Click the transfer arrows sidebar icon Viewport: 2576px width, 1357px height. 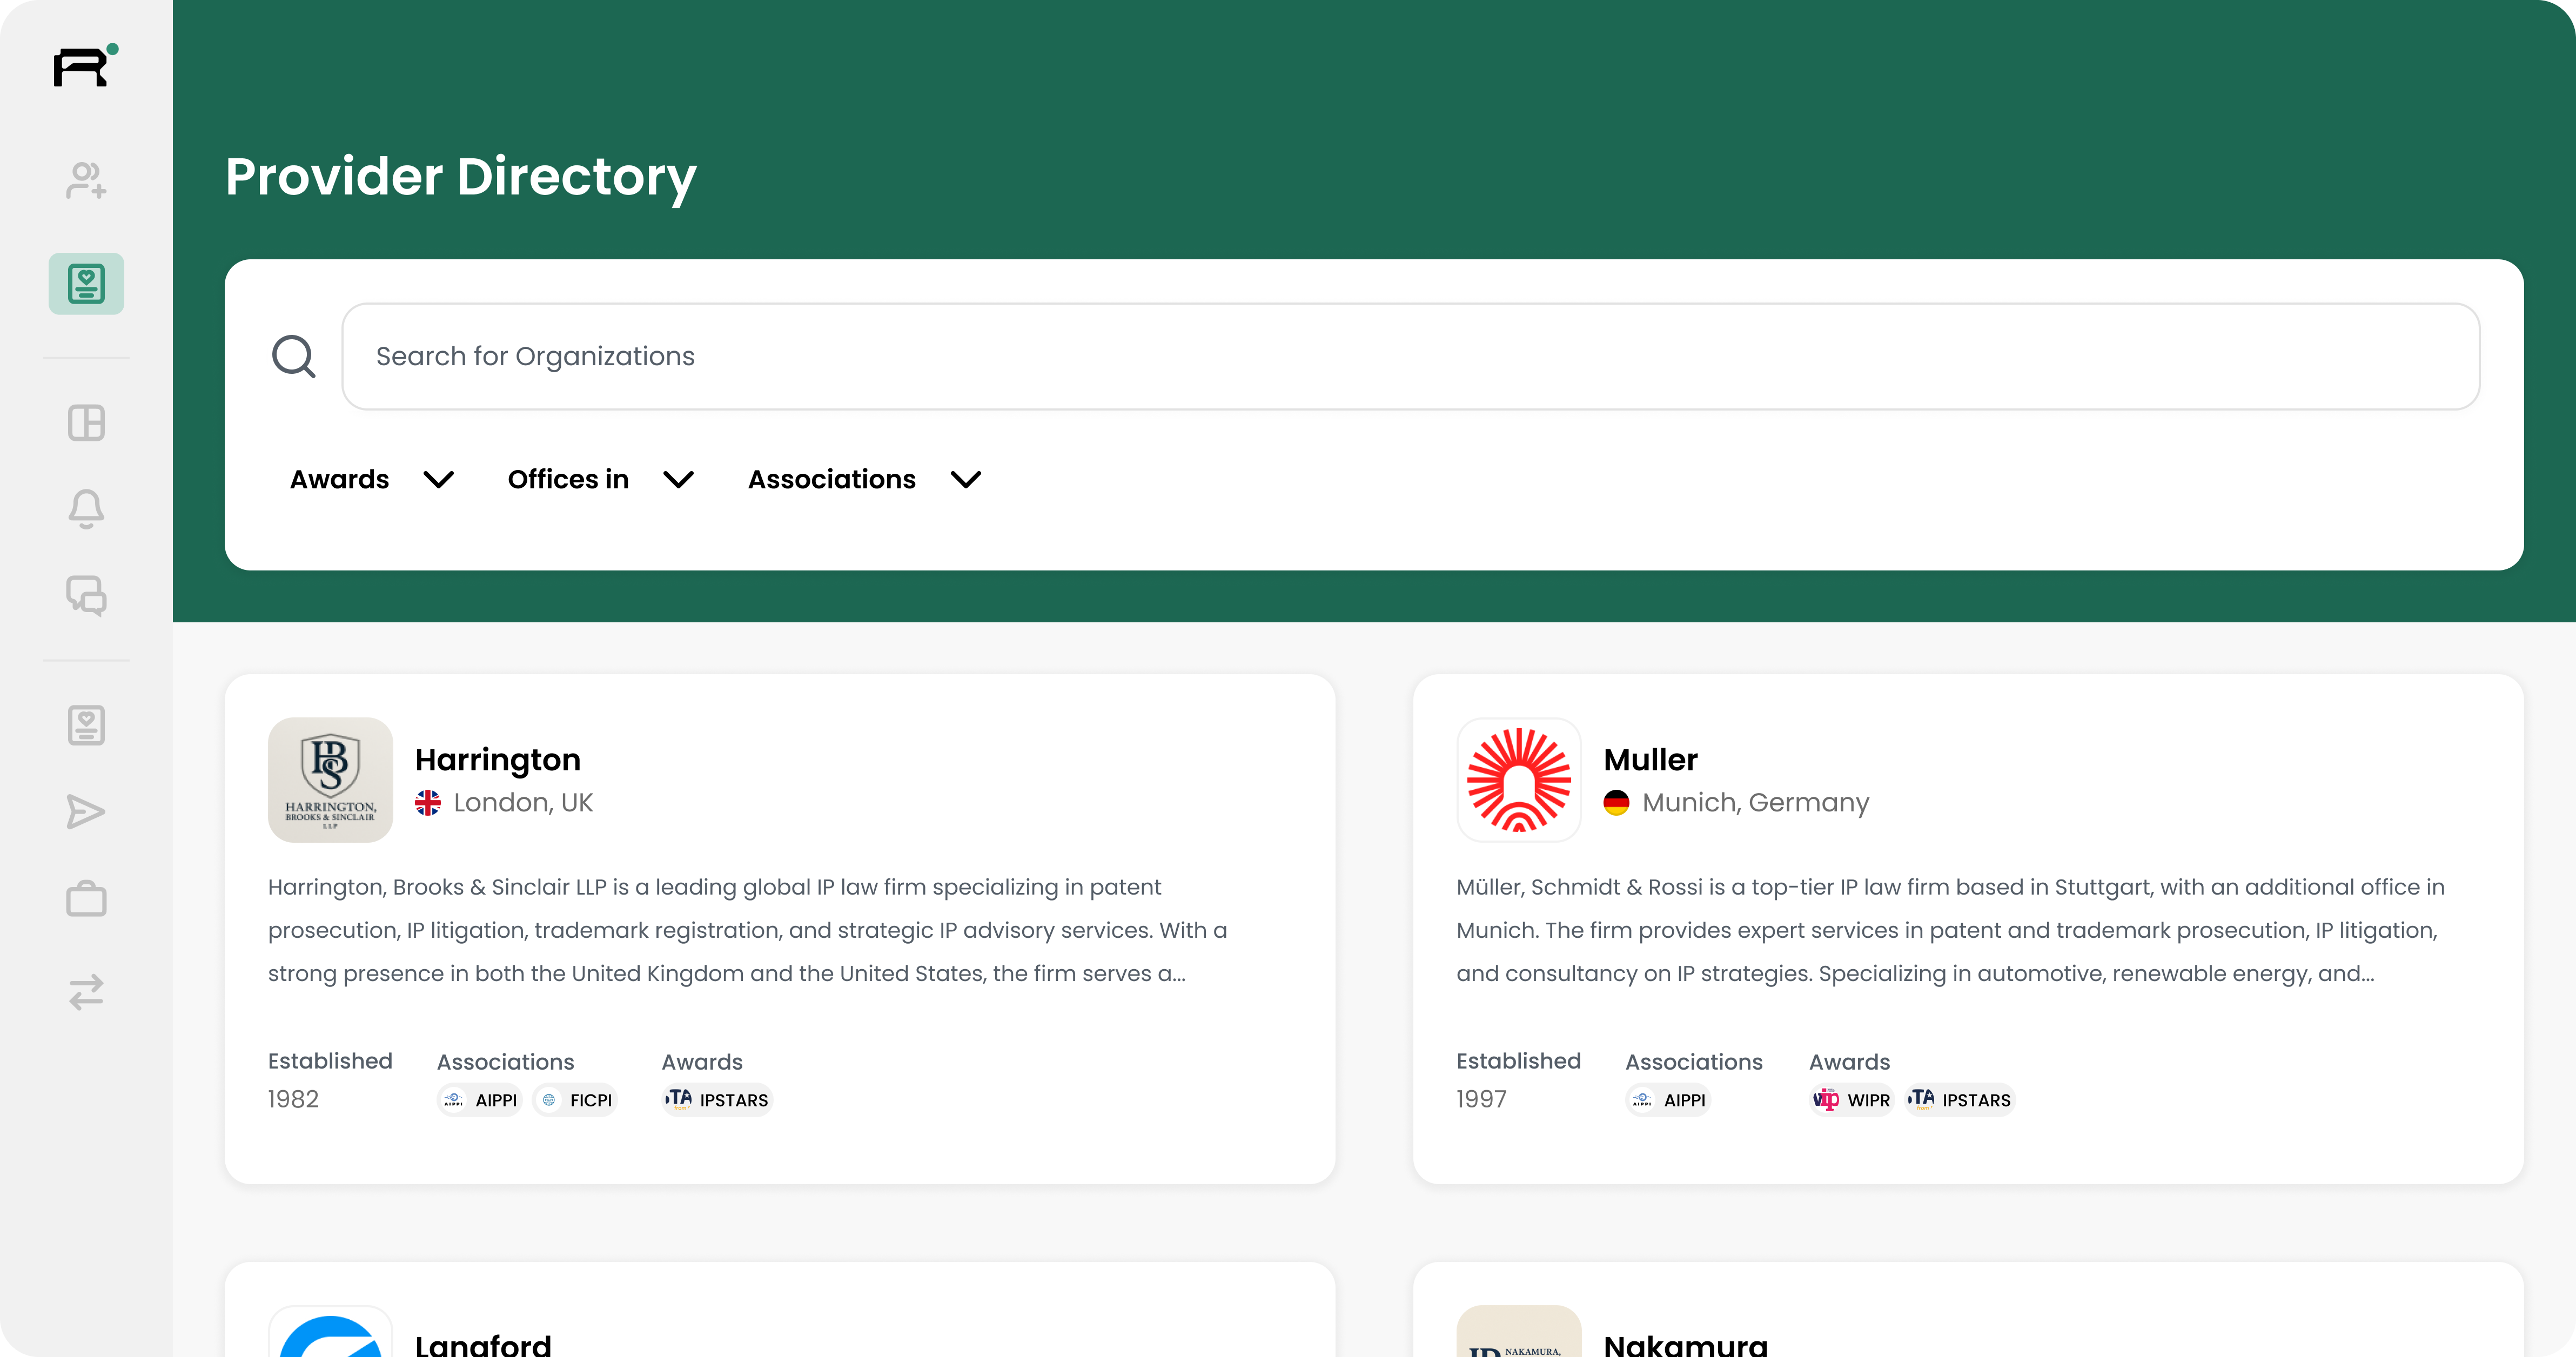click(86, 992)
